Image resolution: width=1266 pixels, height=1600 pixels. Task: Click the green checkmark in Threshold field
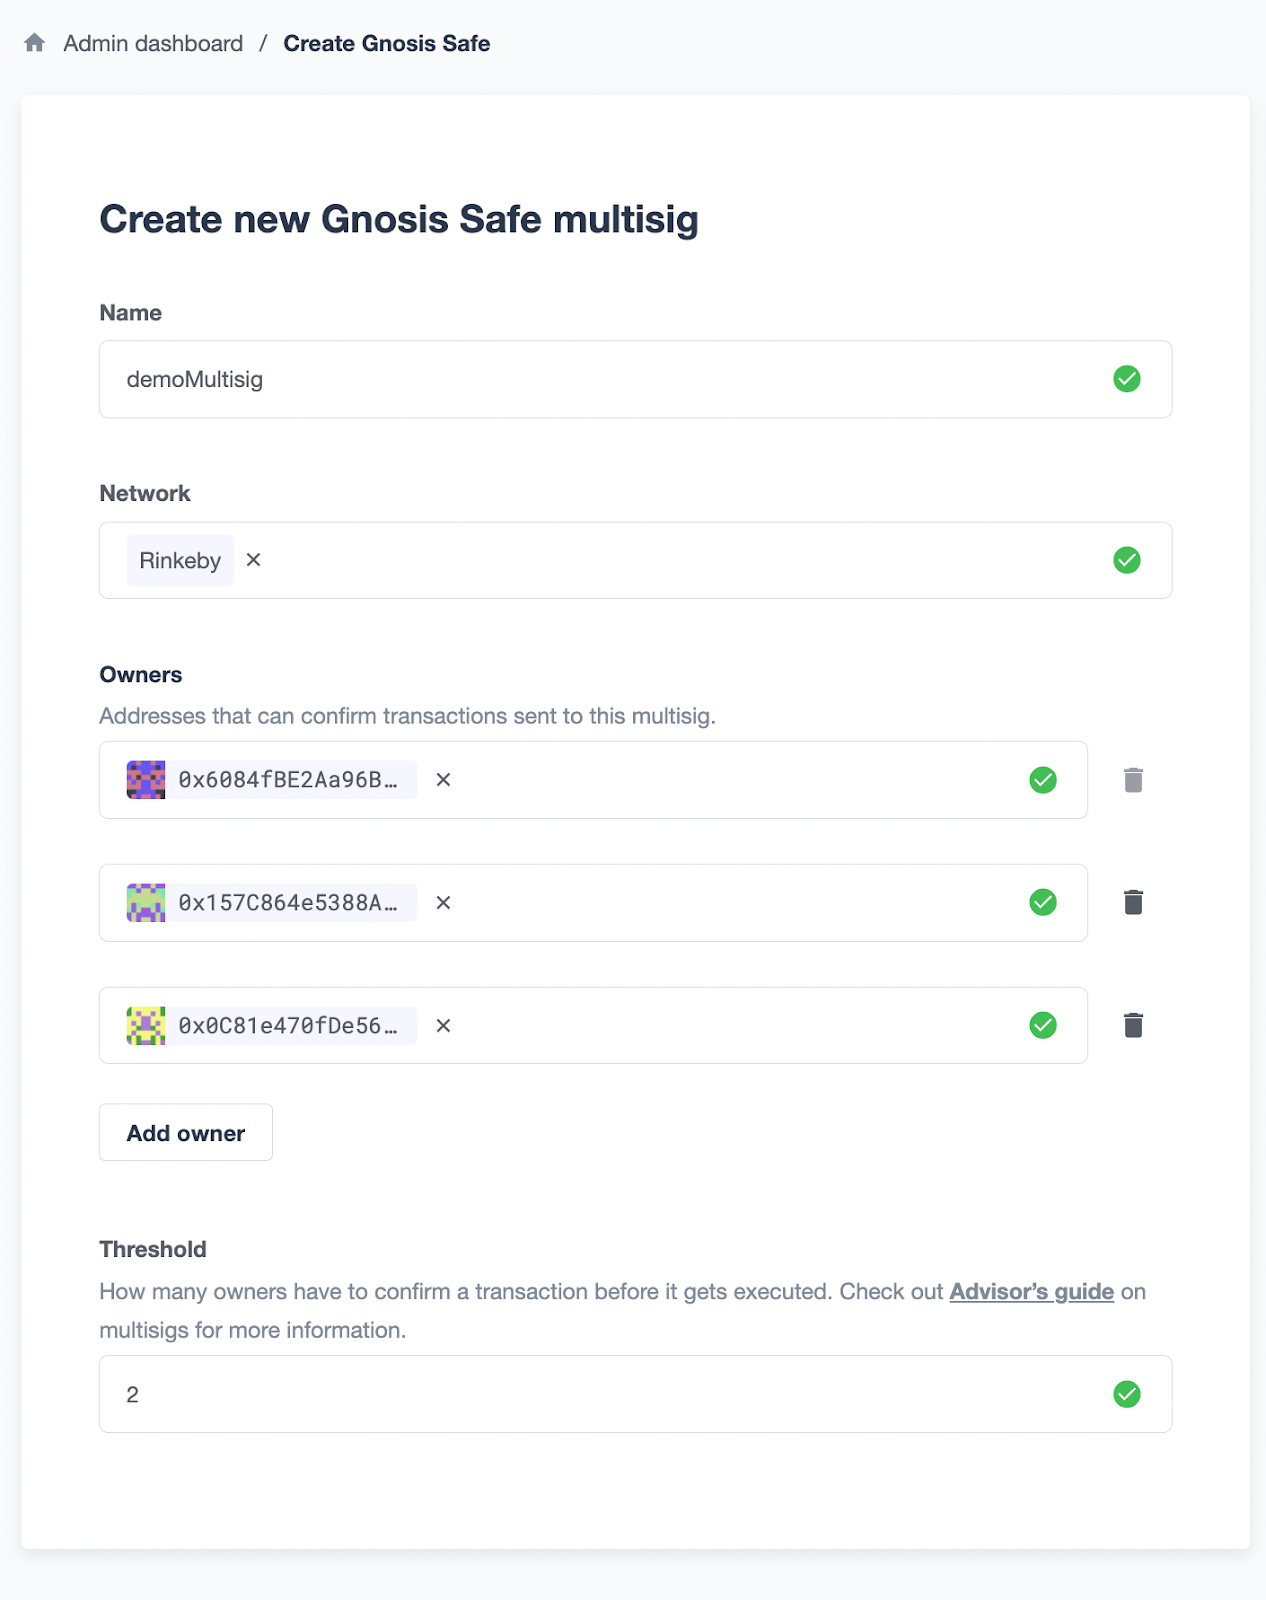tap(1127, 1394)
